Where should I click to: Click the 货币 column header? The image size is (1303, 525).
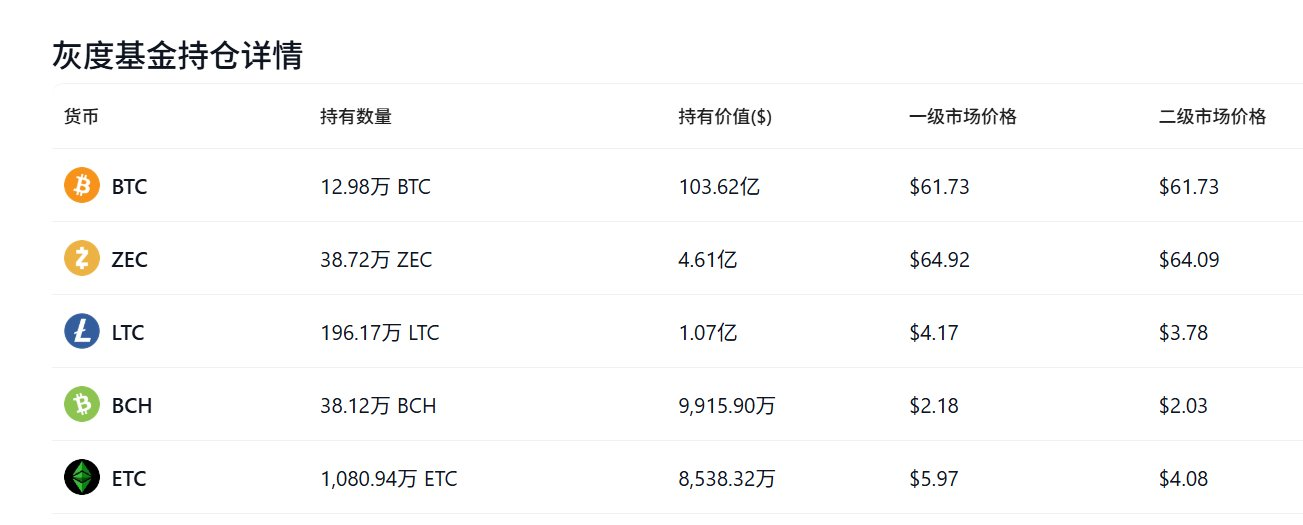(x=81, y=116)
